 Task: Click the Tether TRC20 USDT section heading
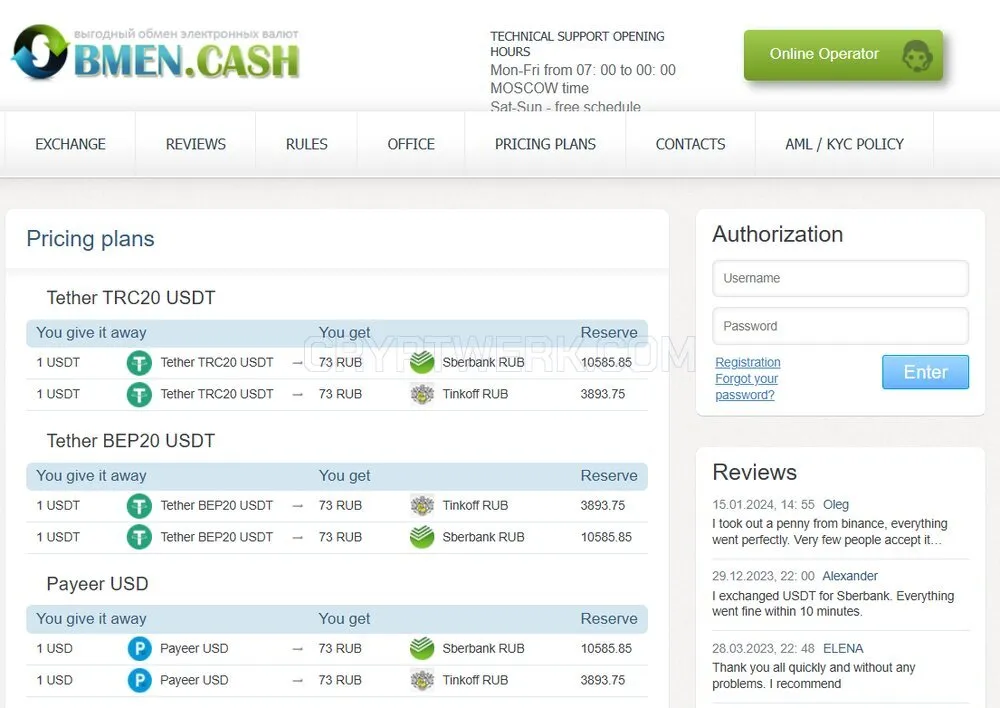[x=131, y=298]
